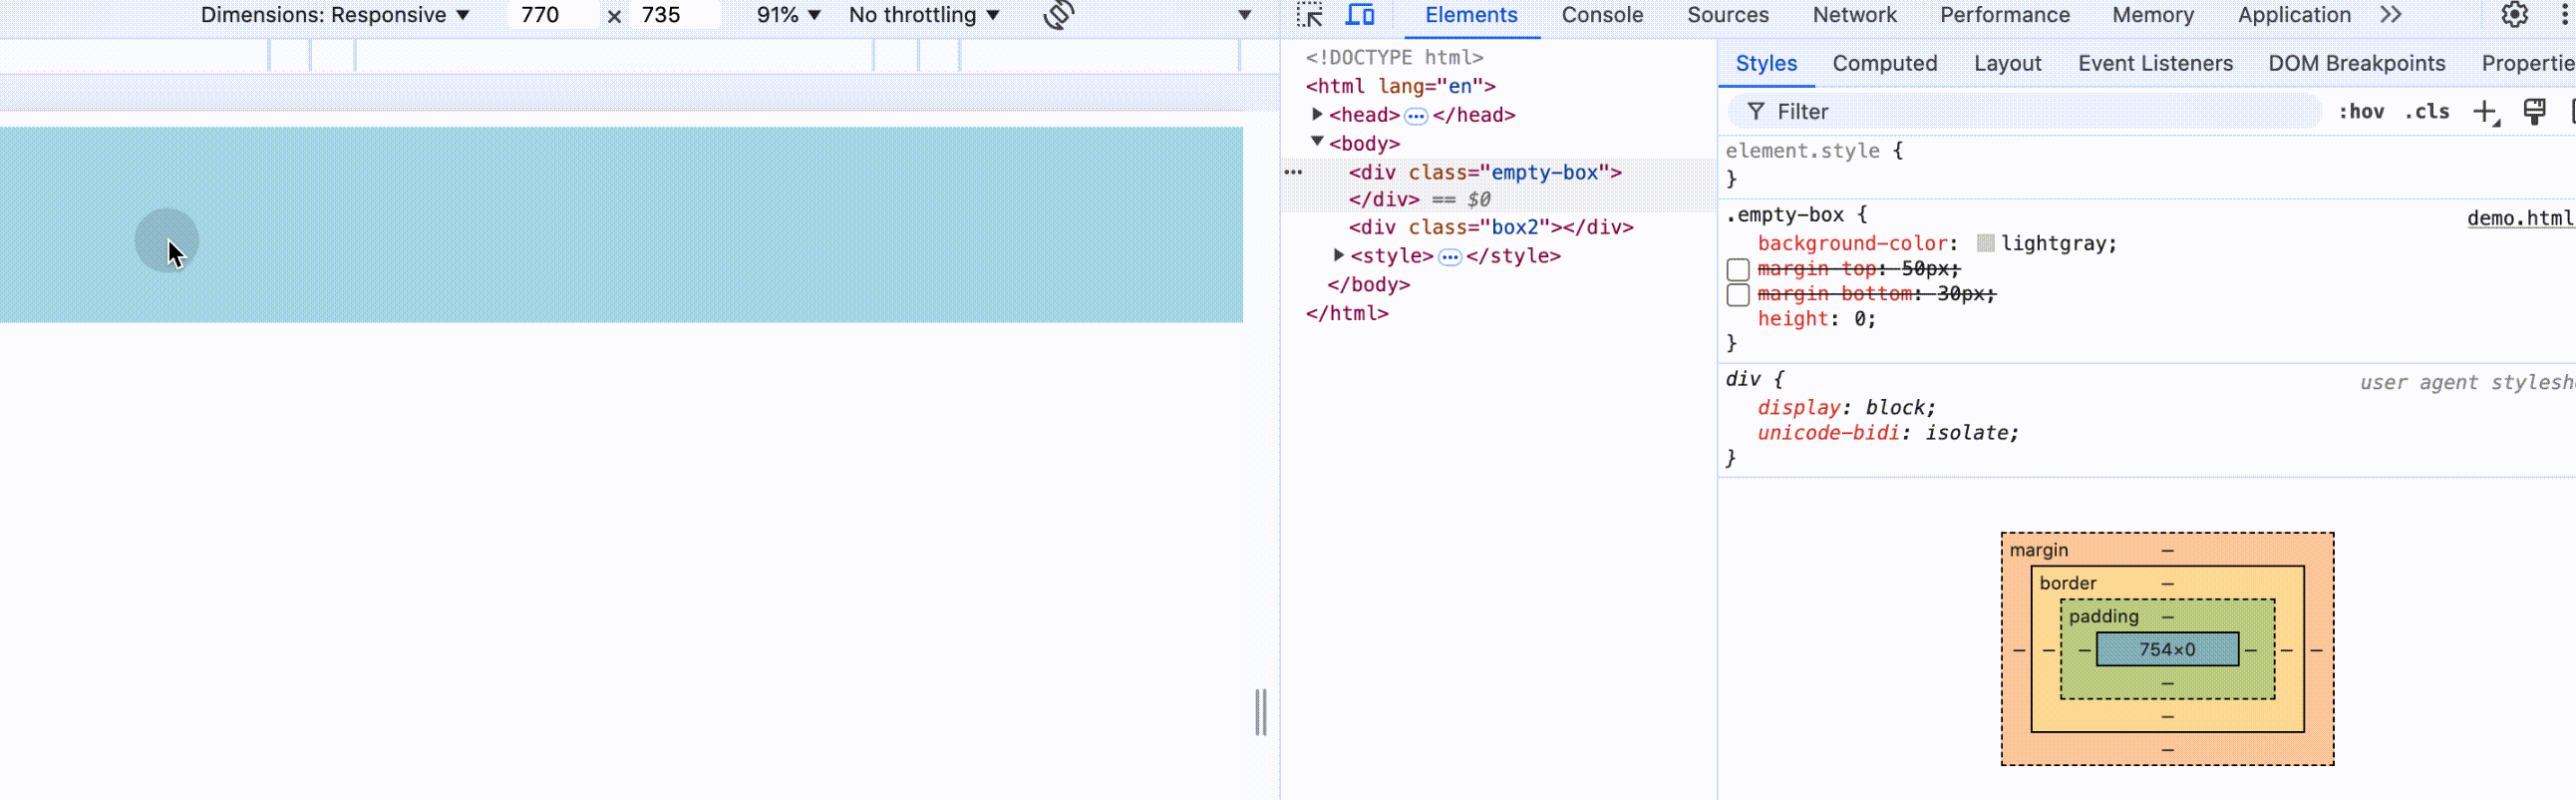Image resolution: width=2576 pixels, height=800 pixels.
Task: Click the ellipsis in the head tag
Action: [1416, 116]
